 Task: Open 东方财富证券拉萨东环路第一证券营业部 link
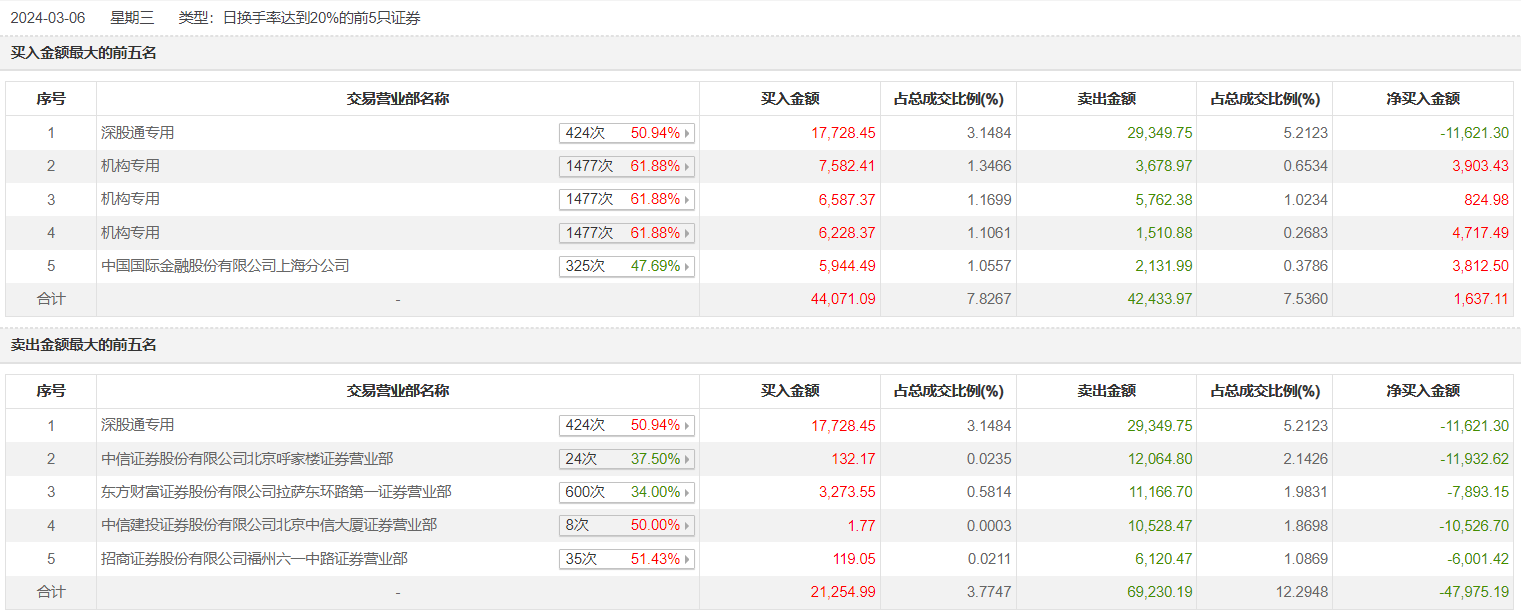(276, 492)
